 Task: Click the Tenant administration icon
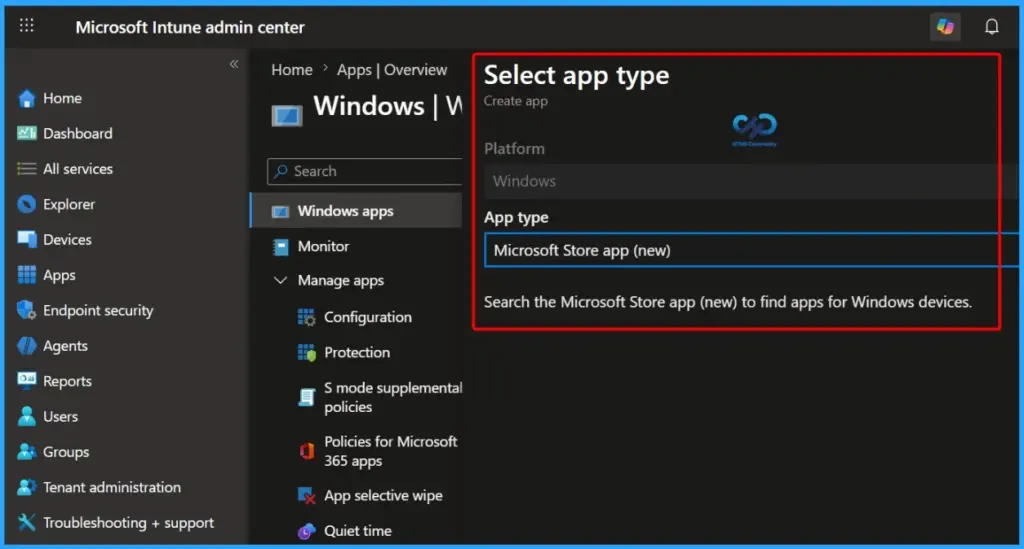pyautogui.click(x=27, y=487)
